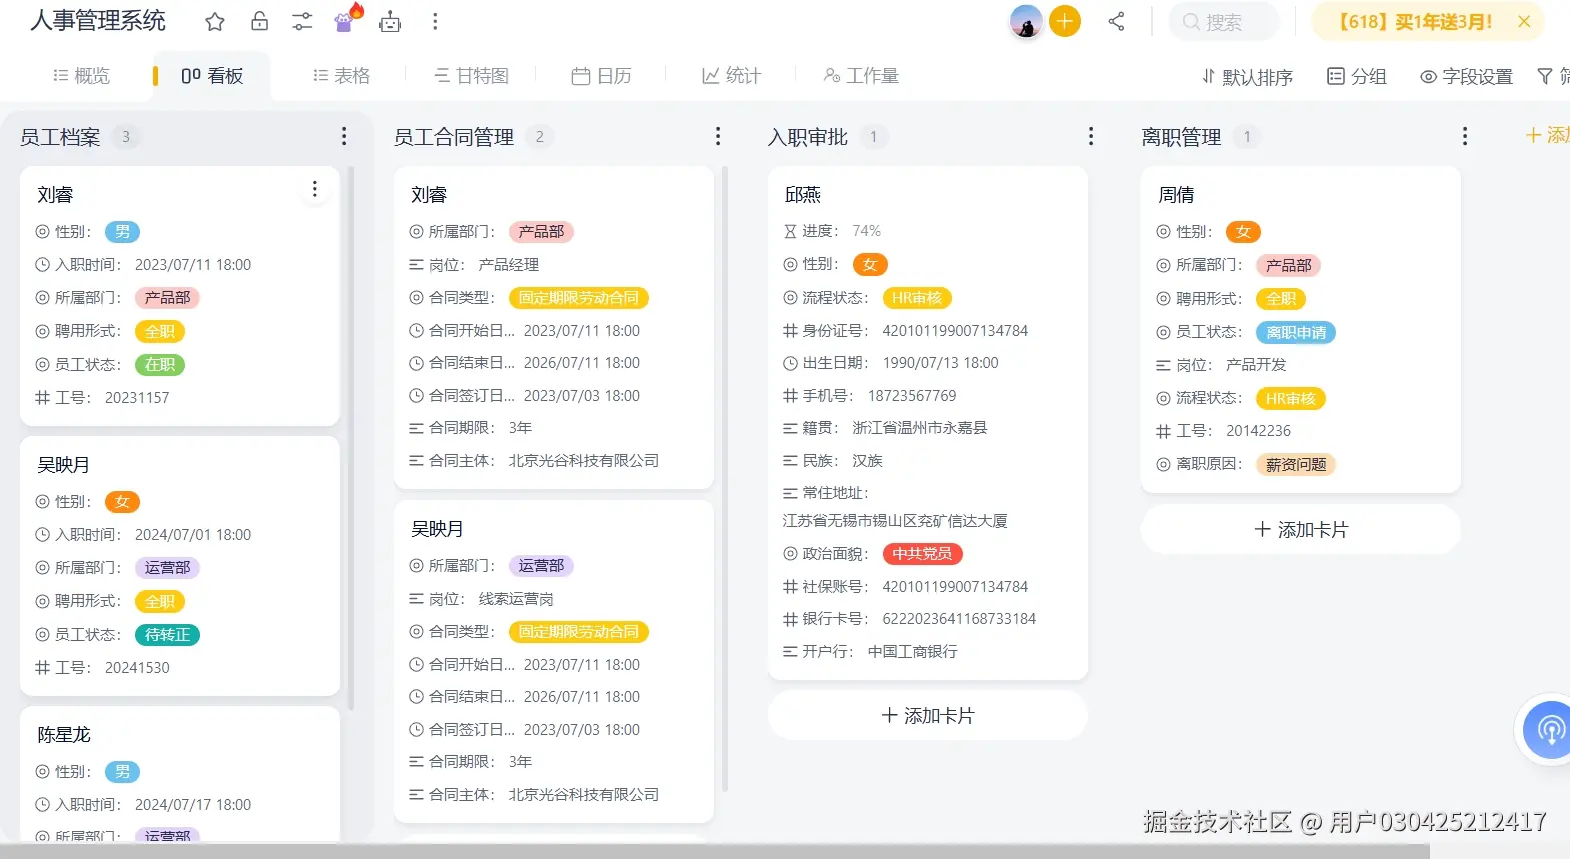The width and height of the screenshot is (1570, 859).
Task: Open the 吴映月 card in 员工档案
Action: coord(180,566)
